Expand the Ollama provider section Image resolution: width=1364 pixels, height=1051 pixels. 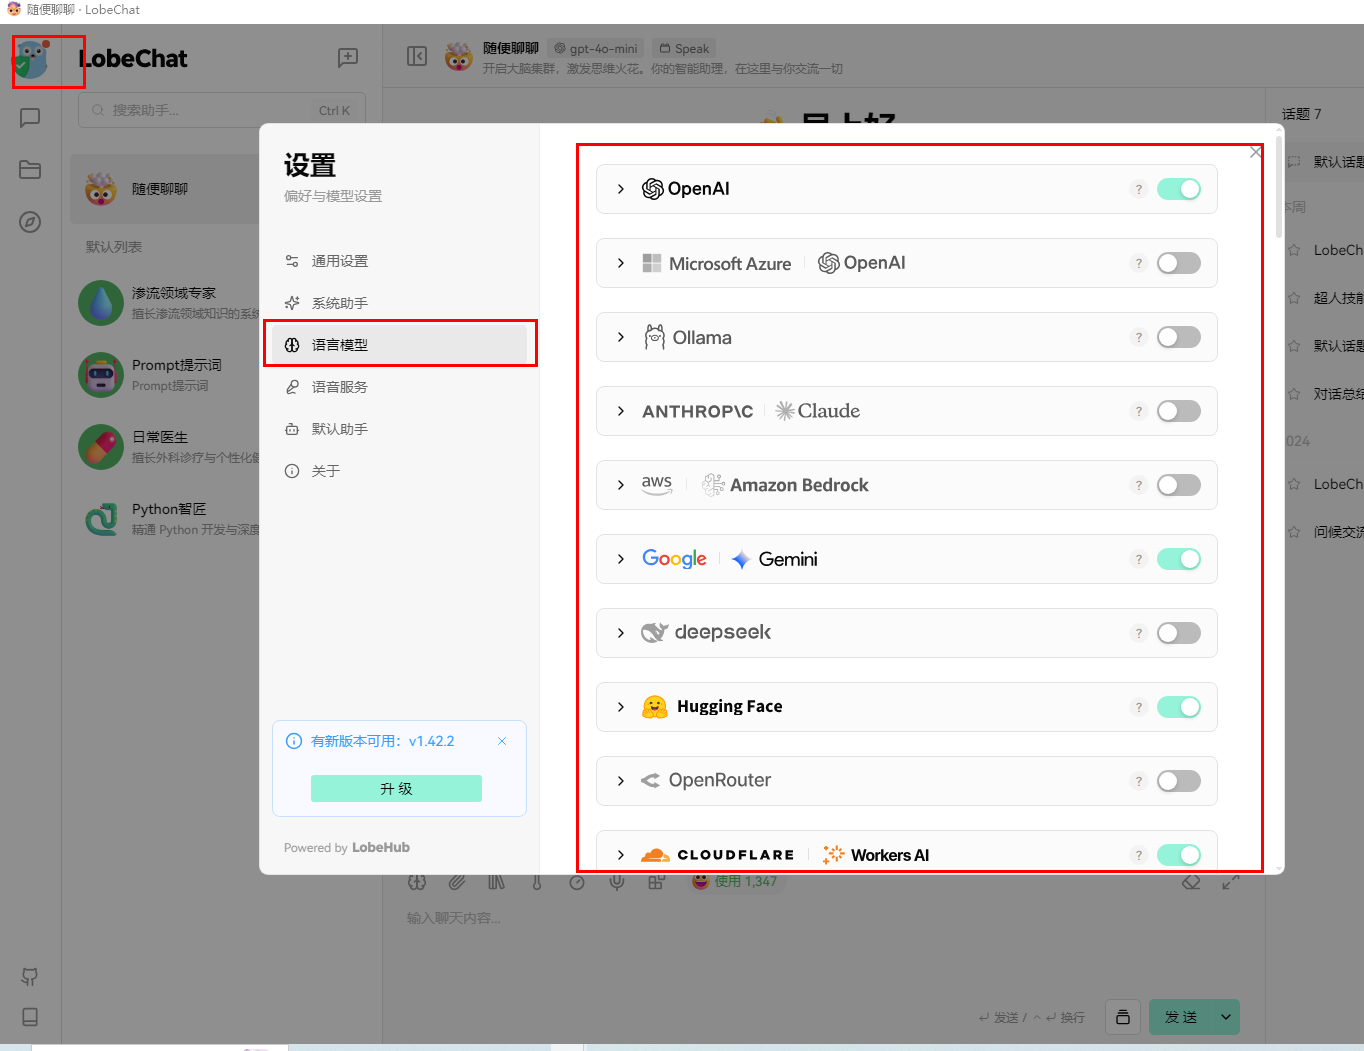[x=621, y=337]
